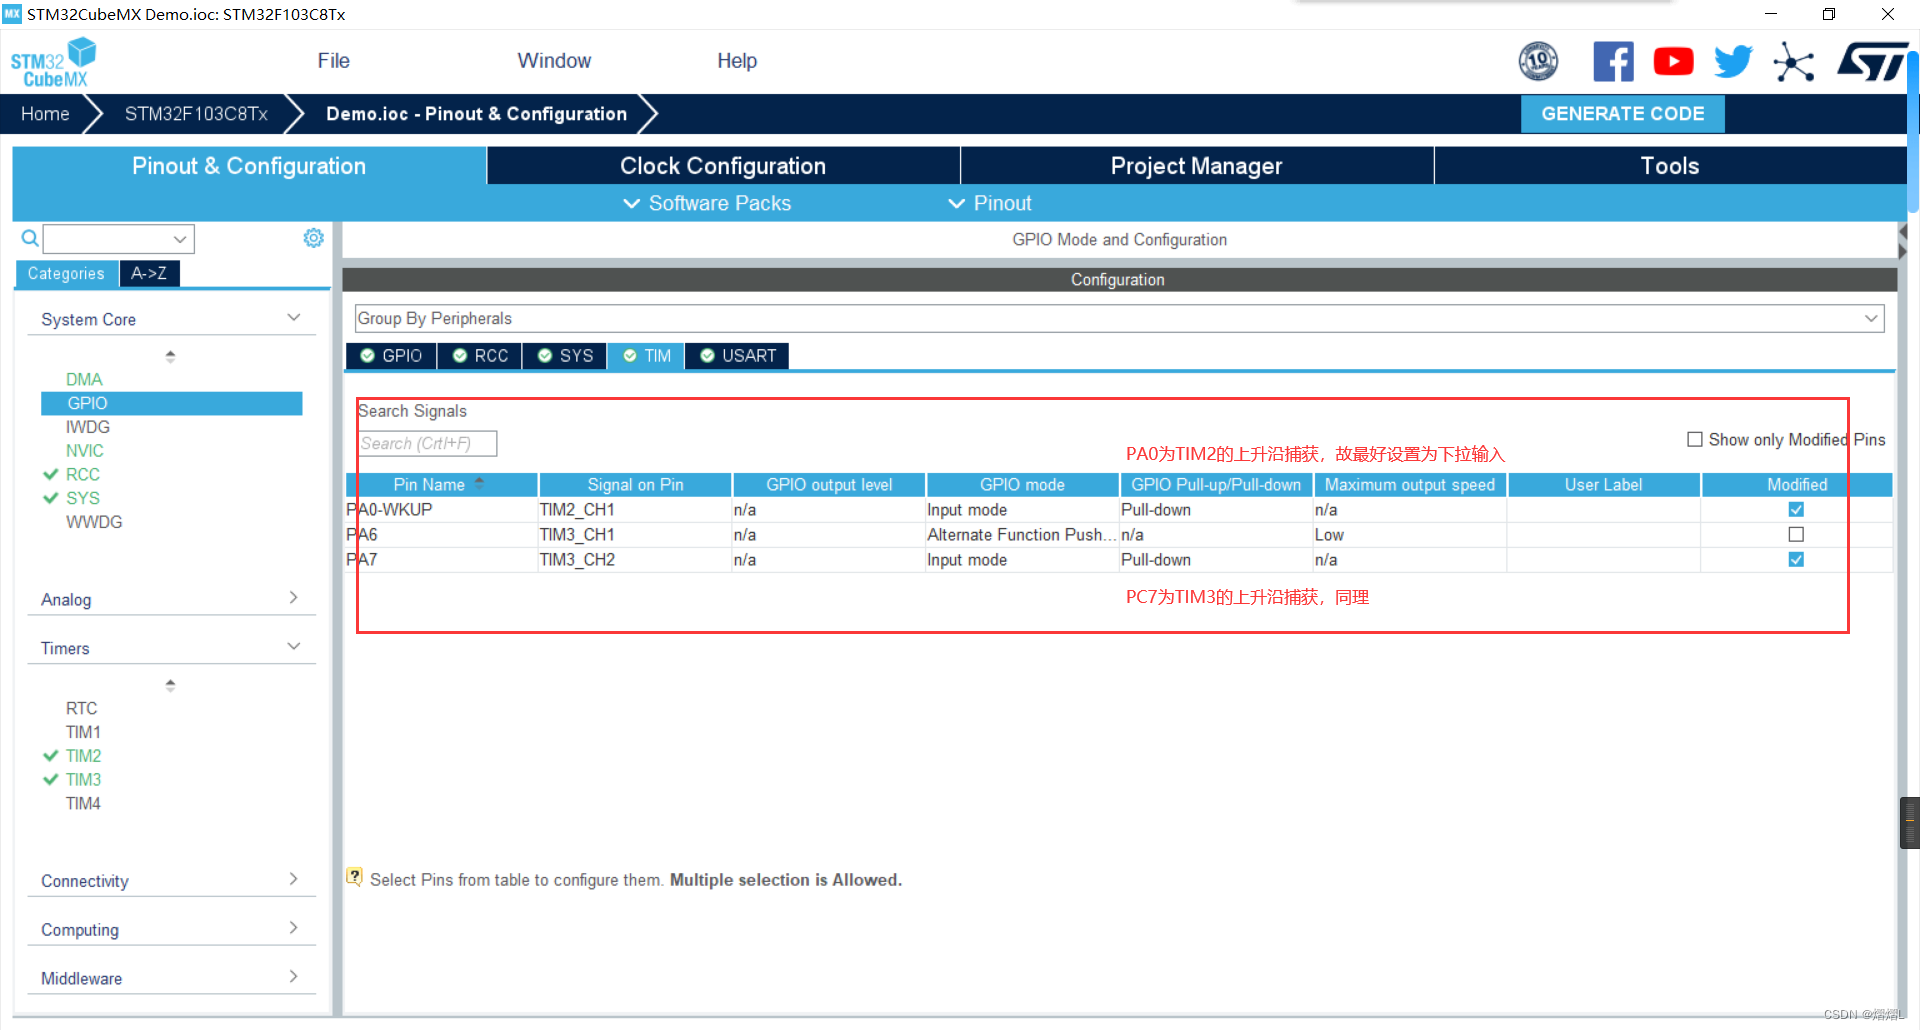1920x1030 pixels.
Task: Click the GENERATE CODE button
Action: pos(1622,114)
